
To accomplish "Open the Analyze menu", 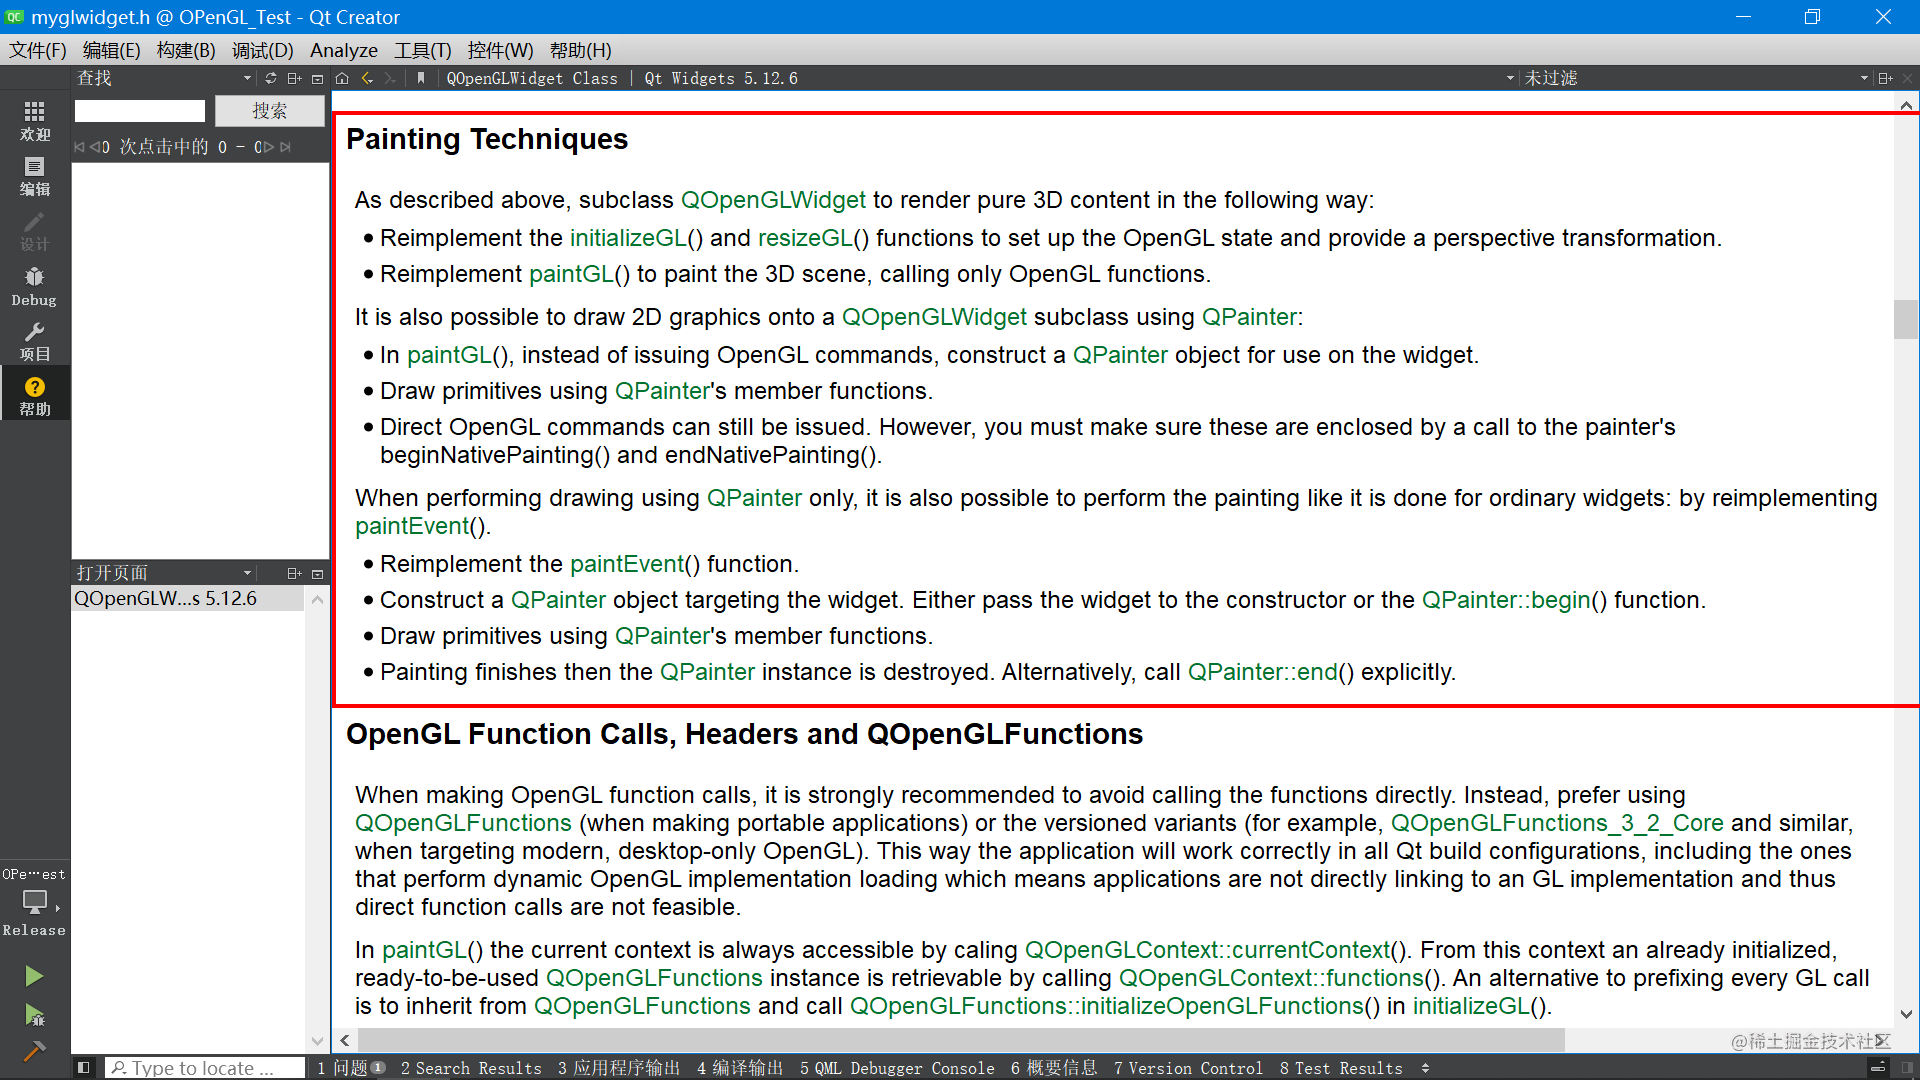I will 343,50.
